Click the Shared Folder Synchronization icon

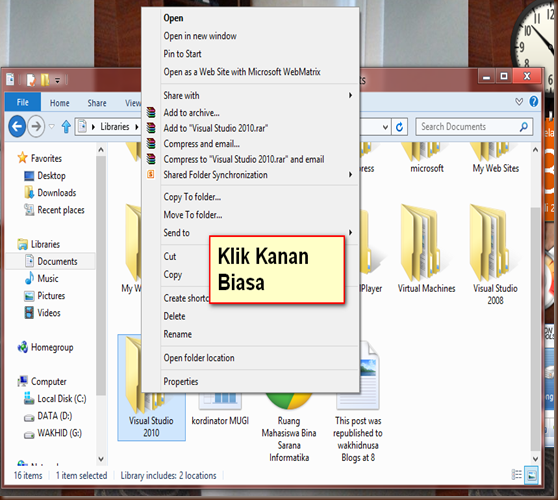[151, 174]
